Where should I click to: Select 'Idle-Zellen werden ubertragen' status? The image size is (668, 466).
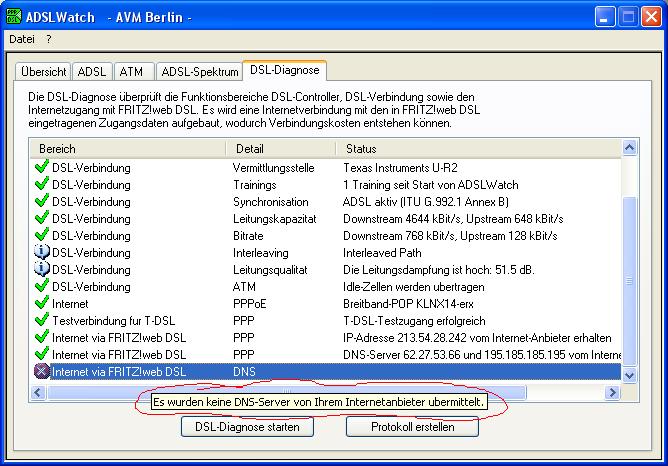pyautogui.click(x=414, y=287)
